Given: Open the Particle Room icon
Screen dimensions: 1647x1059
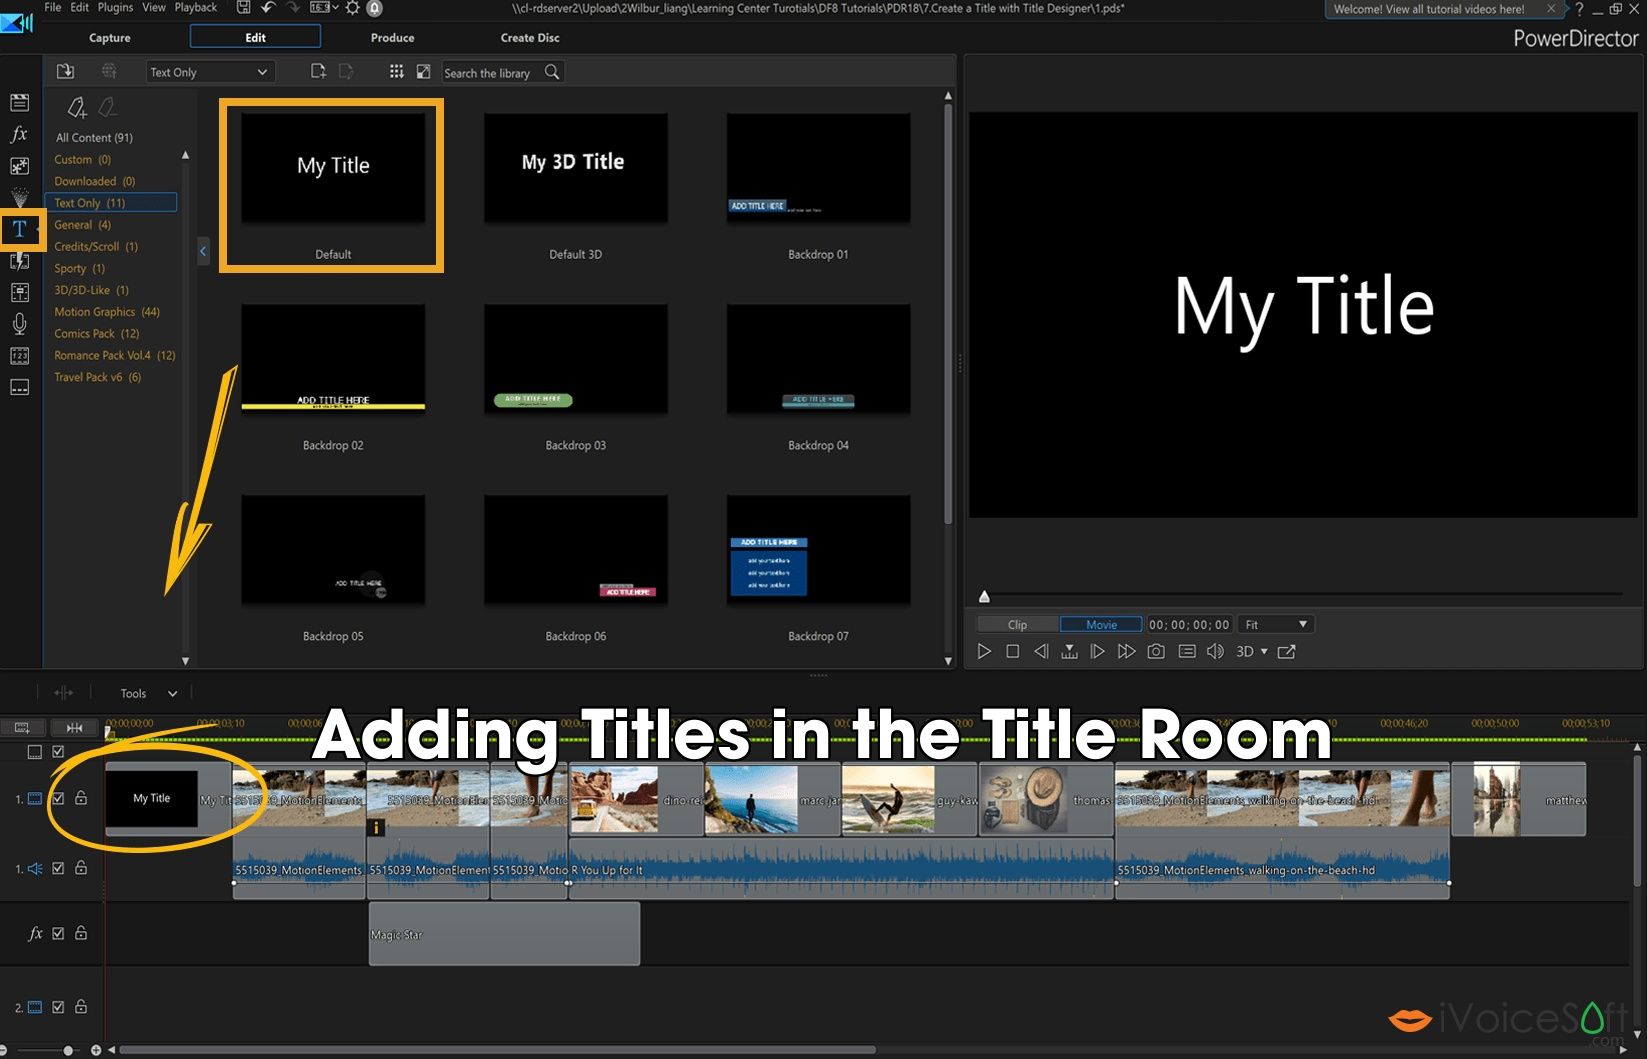Looking at the screenshot, I should coord(19,197).
